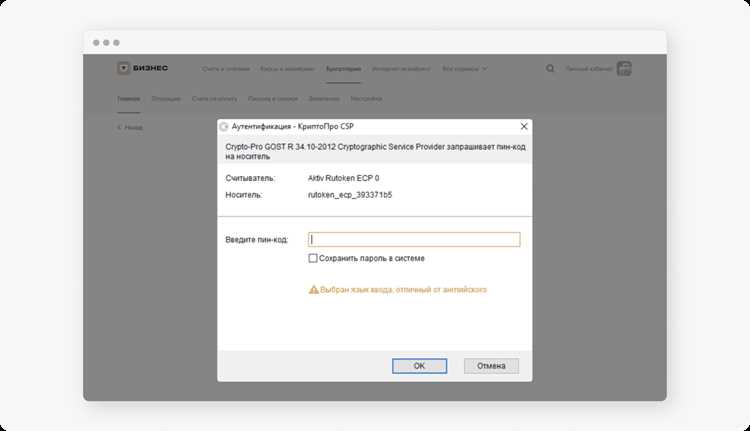Screen dimensions: 750x431
Task: Open search with the magnifier icon in the header
Action: coord(550,68)
